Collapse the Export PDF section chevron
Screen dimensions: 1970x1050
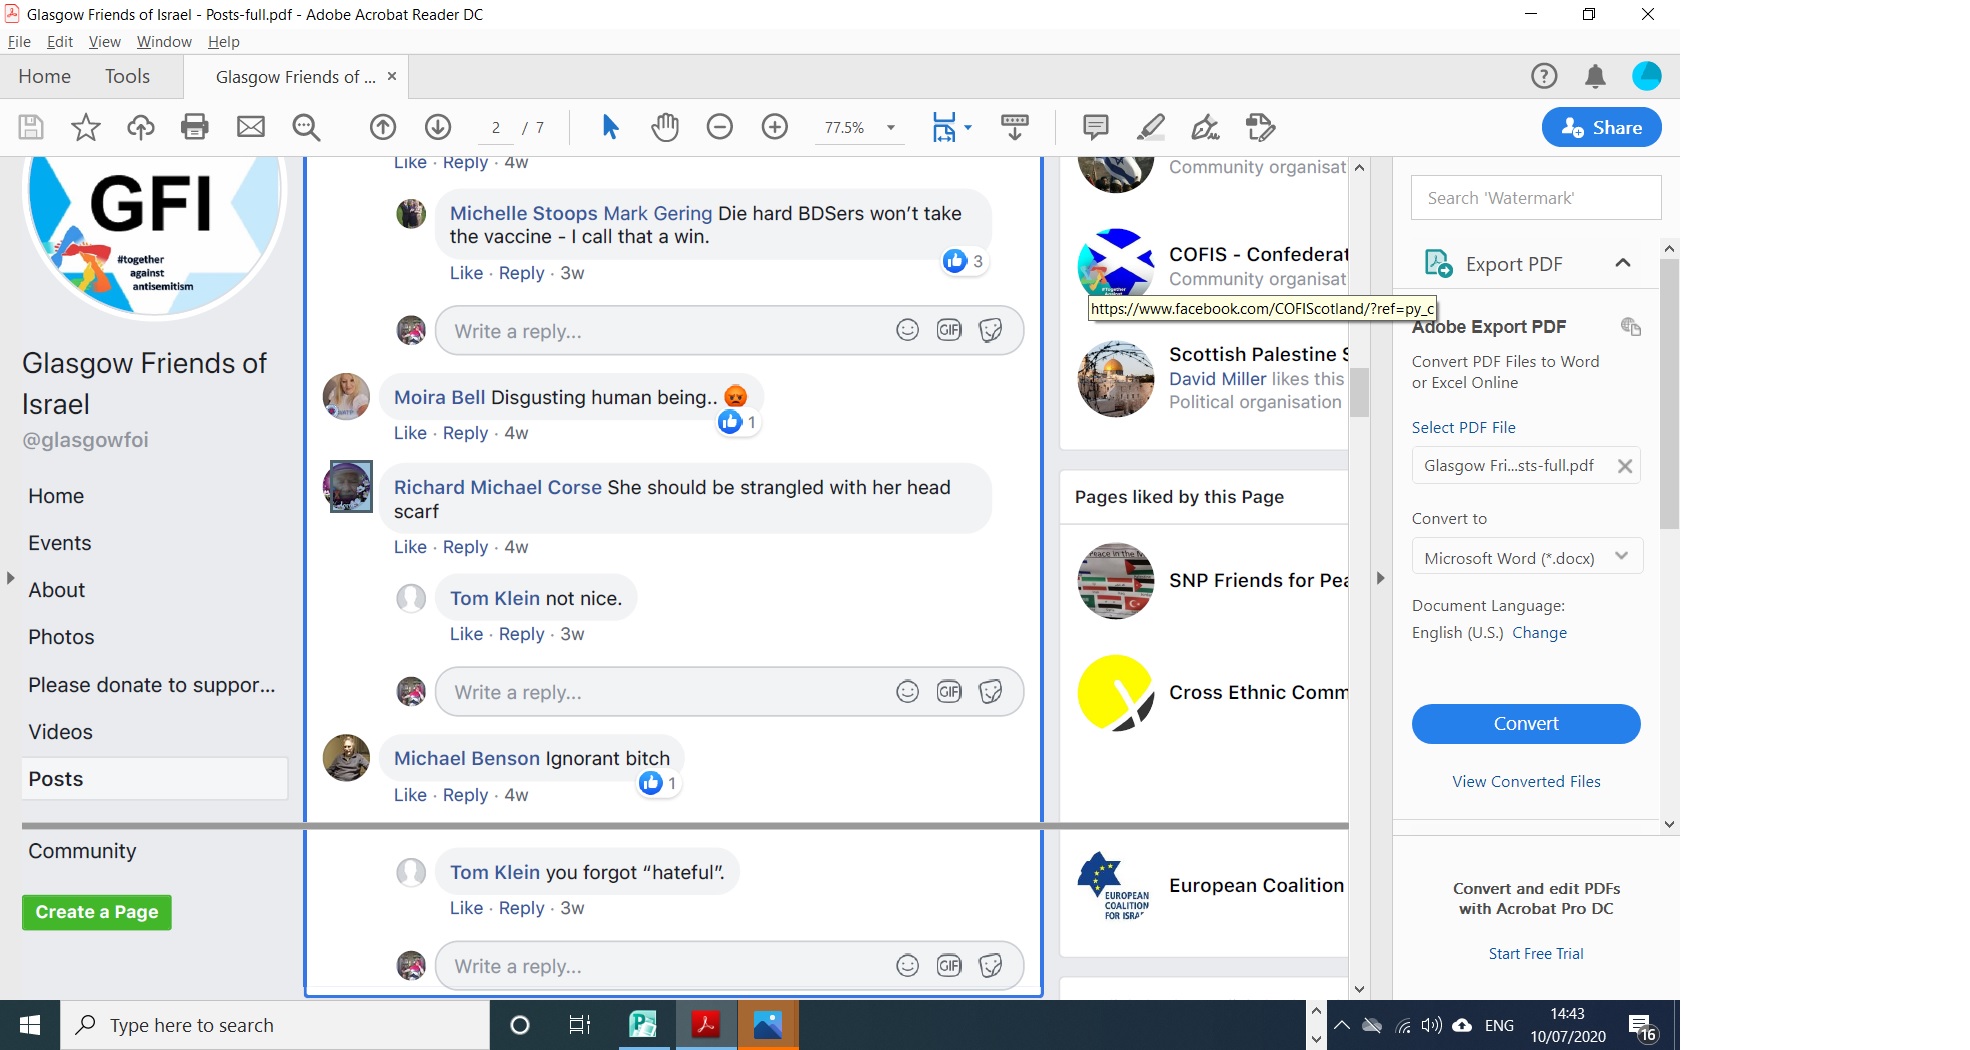[1623, 263]
